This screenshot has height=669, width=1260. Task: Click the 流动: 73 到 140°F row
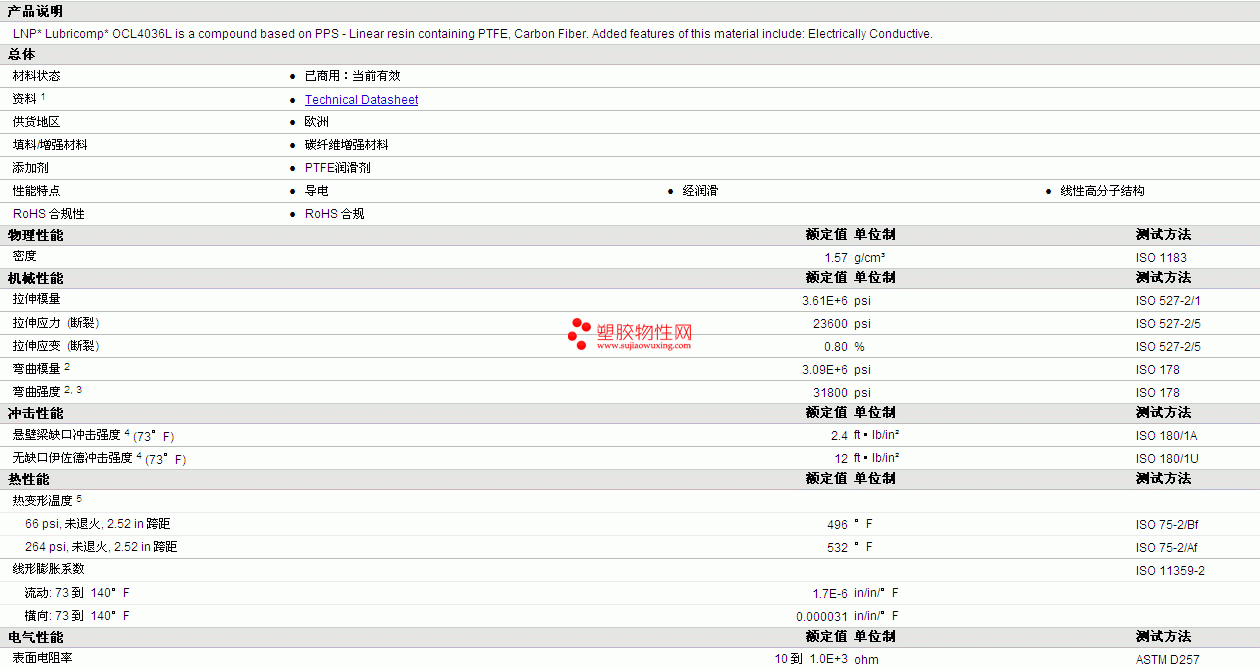pyautogui.click(x=78, y=593)
